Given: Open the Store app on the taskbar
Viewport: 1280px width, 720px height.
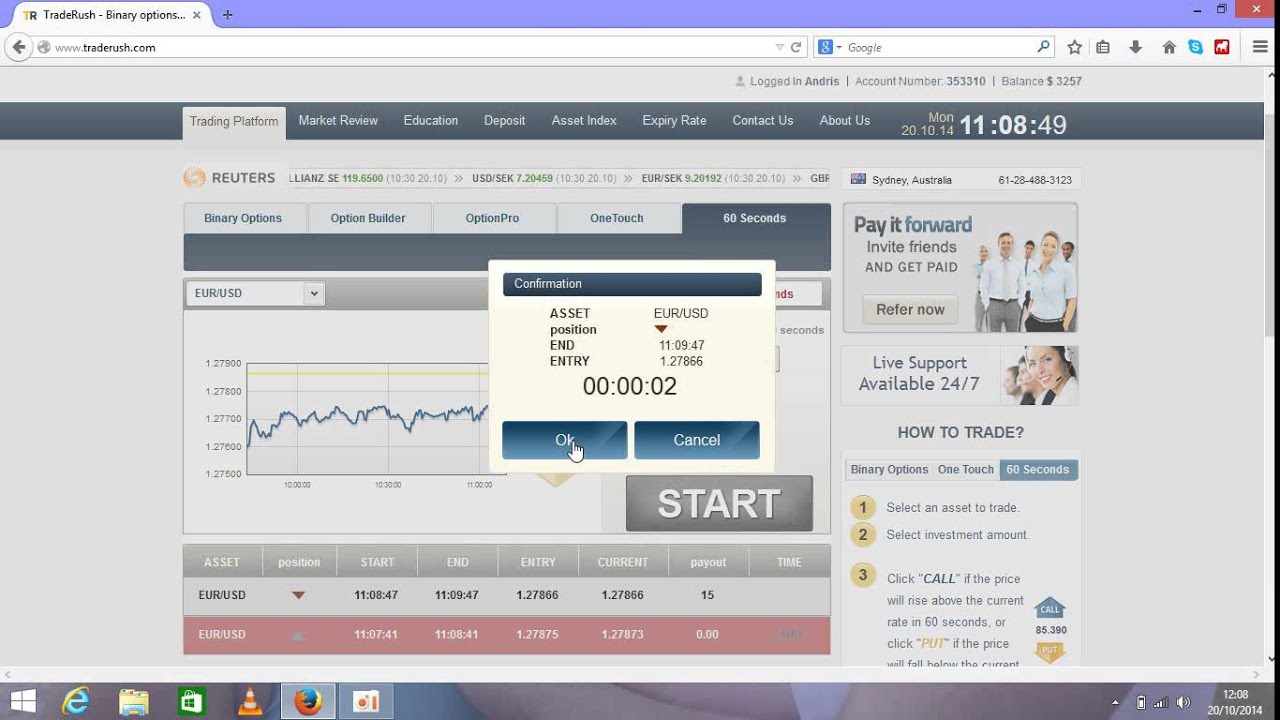Looking at the screenshot, I should click(x=191, y=702).
